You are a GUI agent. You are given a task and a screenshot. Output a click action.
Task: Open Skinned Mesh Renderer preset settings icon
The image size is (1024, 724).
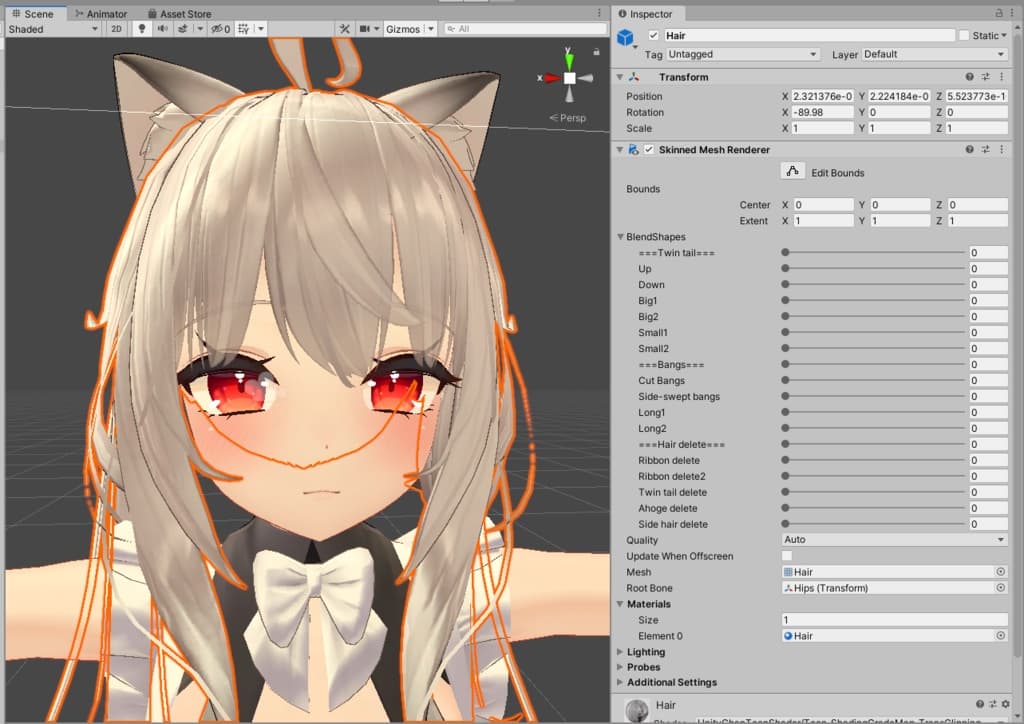[x=985, y=150]
